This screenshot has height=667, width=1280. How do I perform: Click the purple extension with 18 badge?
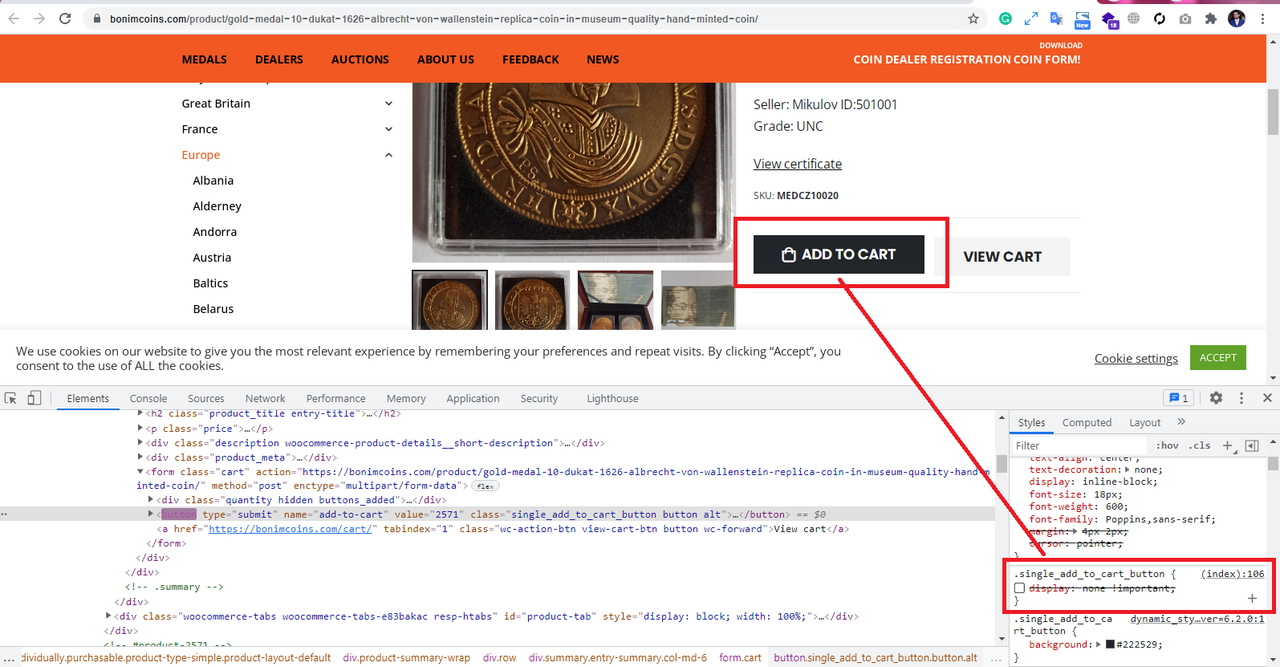[1108, 19]
